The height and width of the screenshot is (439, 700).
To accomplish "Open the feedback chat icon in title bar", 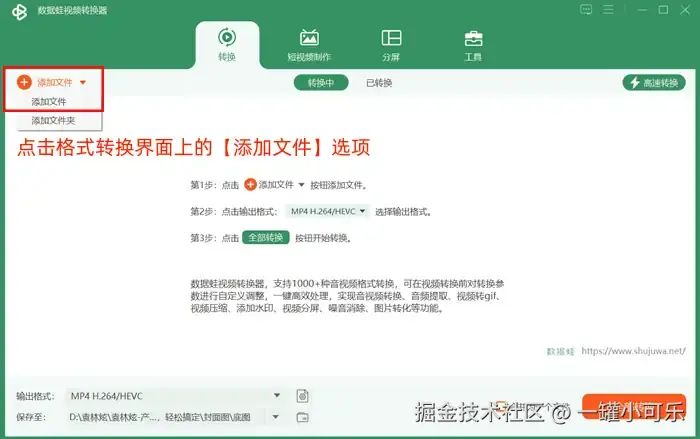I will (x=586, y=9).
